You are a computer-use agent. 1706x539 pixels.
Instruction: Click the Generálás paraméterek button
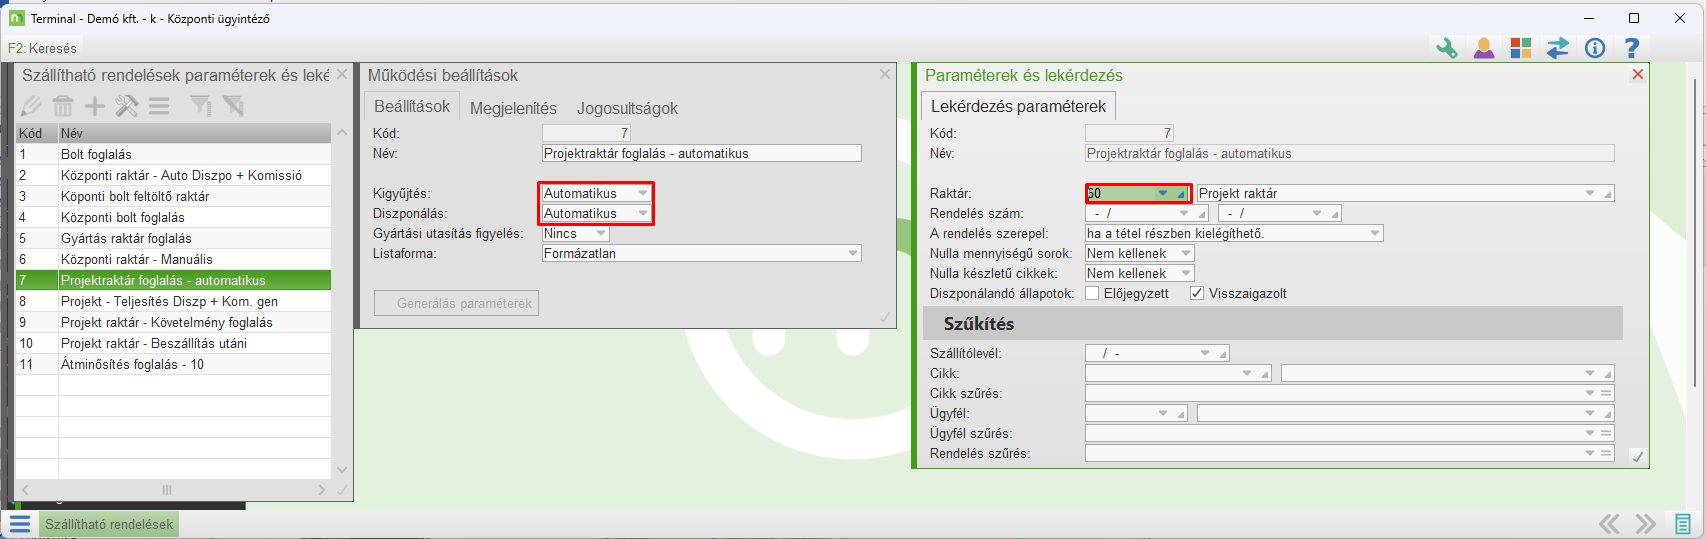[456, 303]
